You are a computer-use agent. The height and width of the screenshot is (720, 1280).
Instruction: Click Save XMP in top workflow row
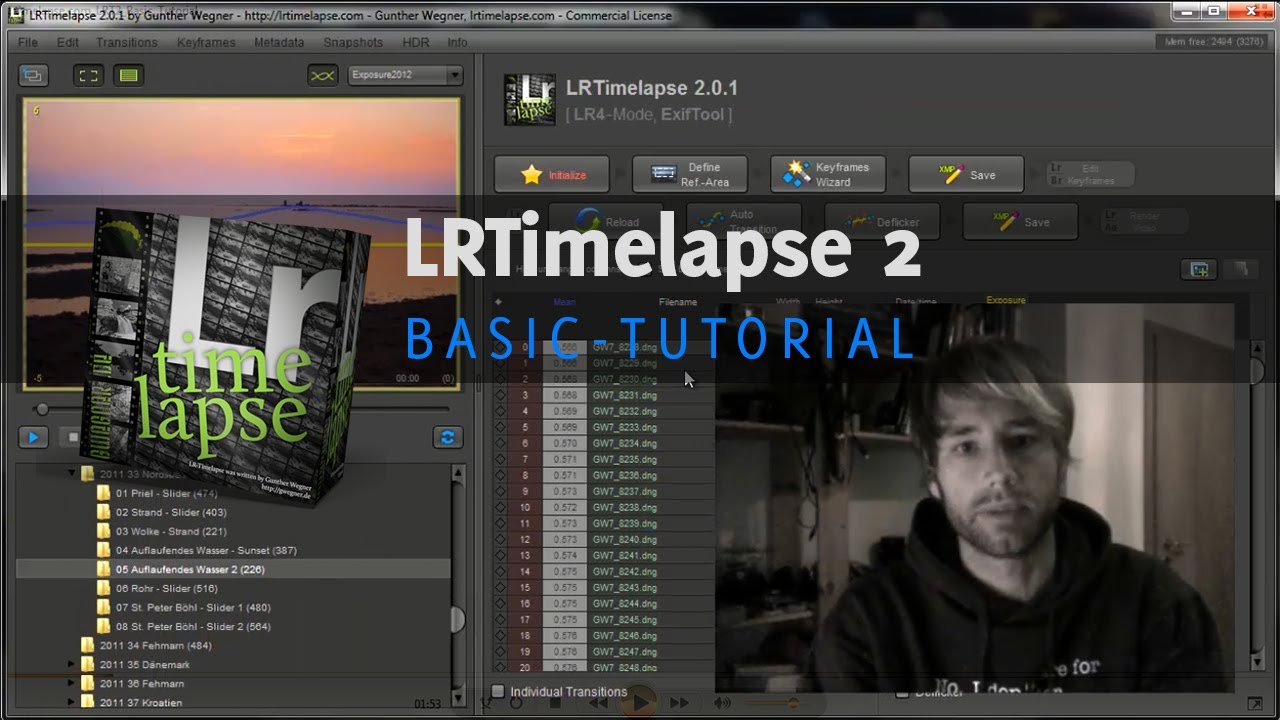pyautogui.click(x=966, y=175)
